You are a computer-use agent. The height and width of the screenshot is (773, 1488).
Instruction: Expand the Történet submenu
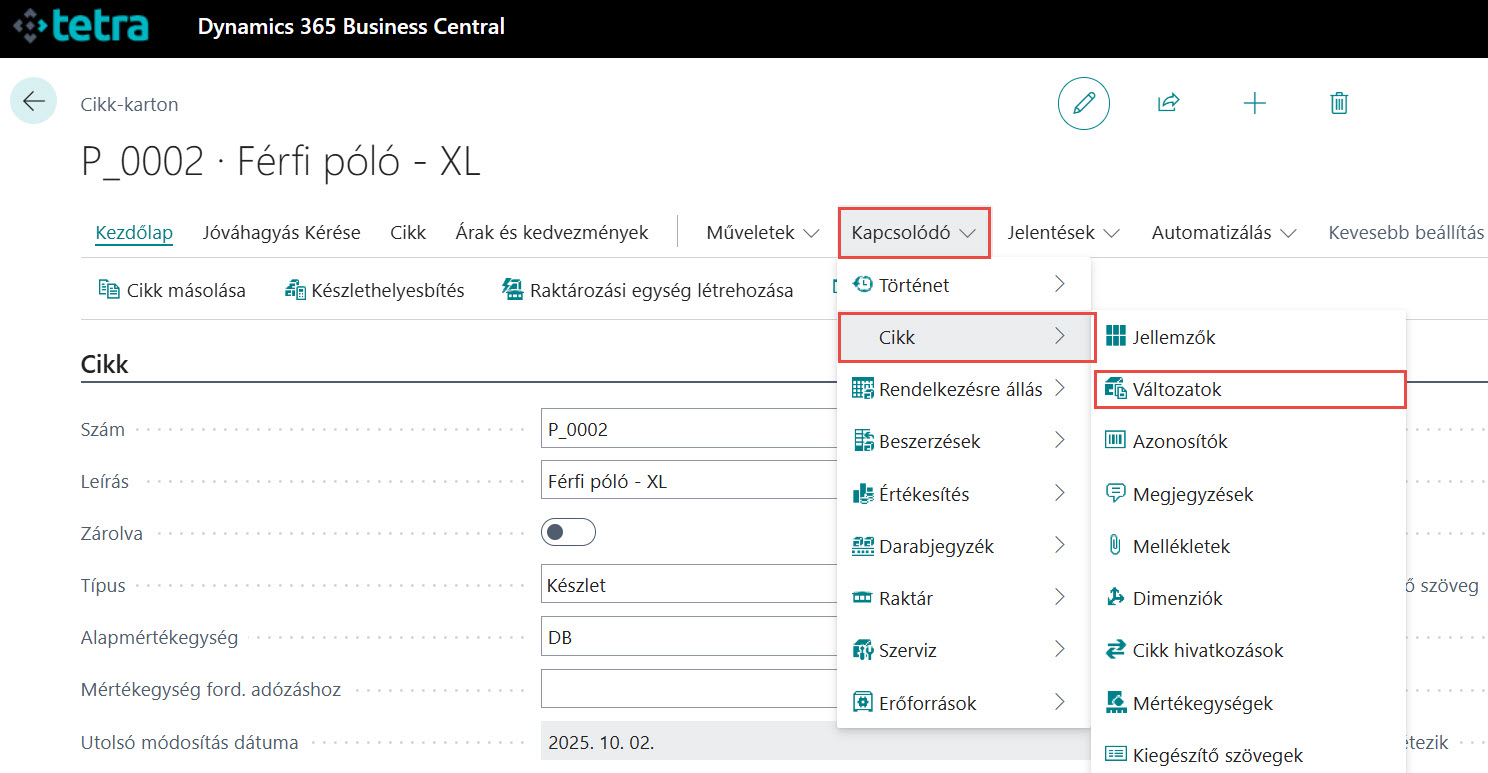coord(962,285)
